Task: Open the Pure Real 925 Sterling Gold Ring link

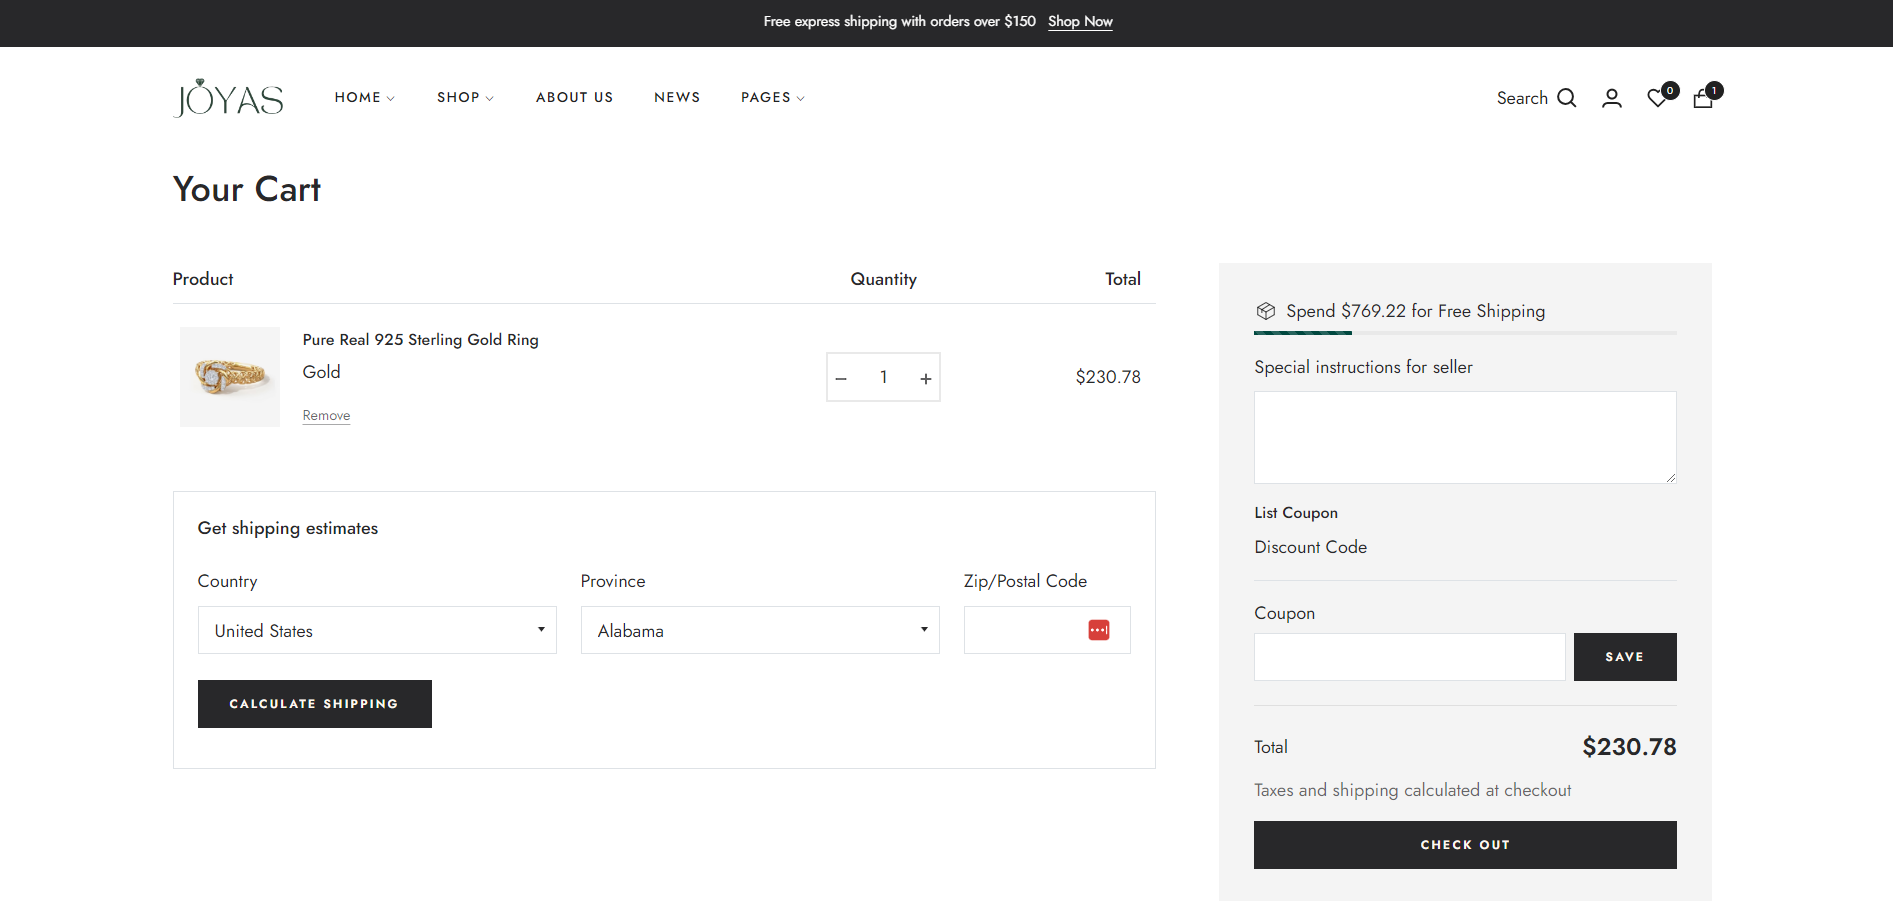Action: coord(421,340)
